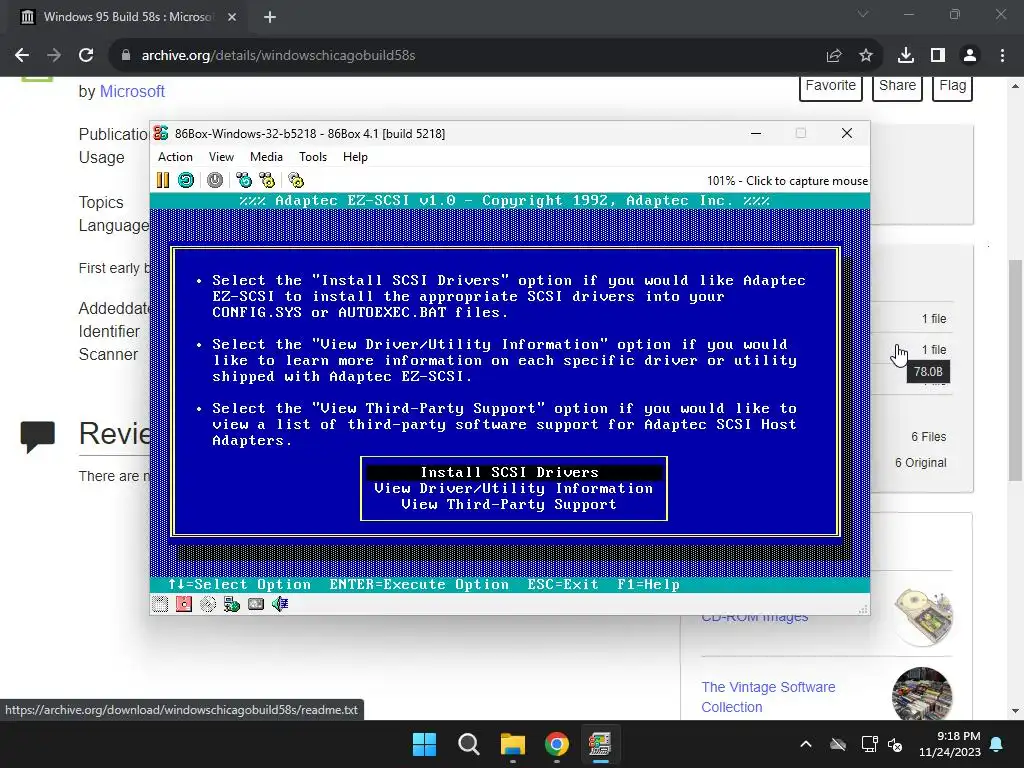Screen dimensions: 1024x768
Task: Open the Tools menu in 86Box
Action: click(313, 157)
